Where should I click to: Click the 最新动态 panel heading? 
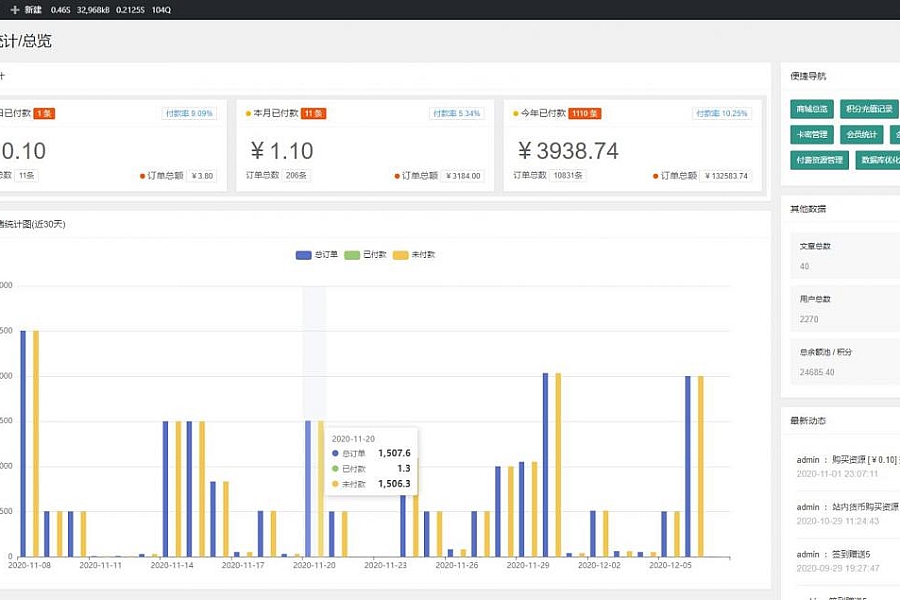(x=808, y=421)
